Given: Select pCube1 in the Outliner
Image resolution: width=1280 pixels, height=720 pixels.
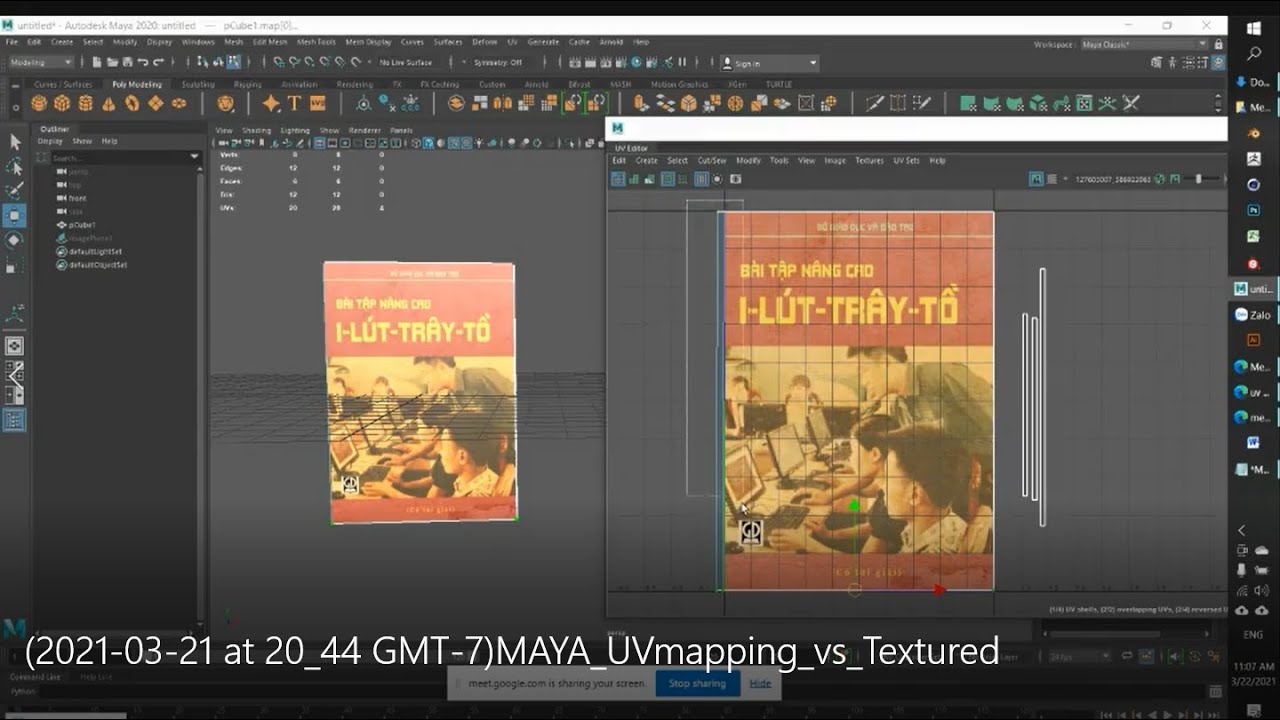Looking at the screenshot, I should (82, 225).
